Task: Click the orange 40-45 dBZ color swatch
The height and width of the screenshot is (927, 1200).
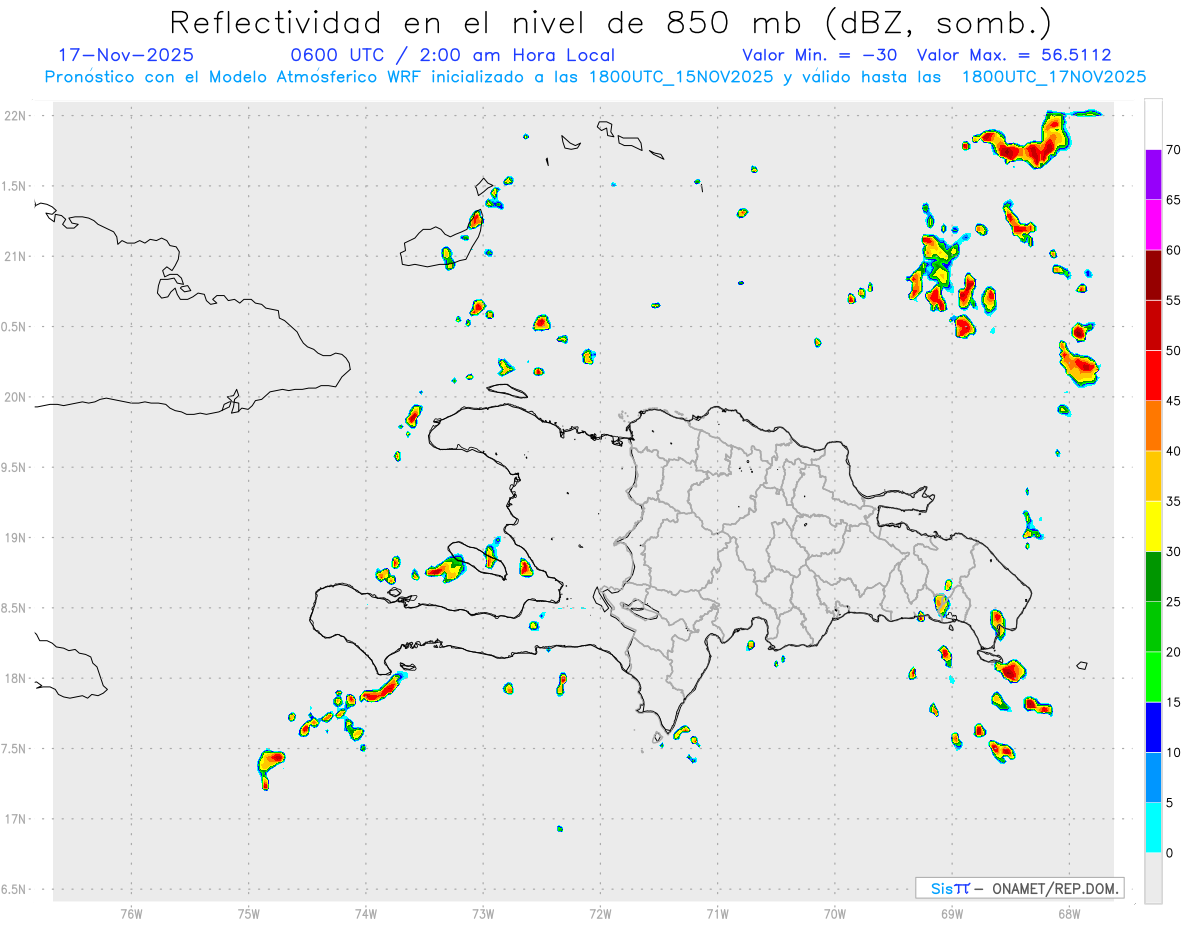Action: pos(1153,426)
